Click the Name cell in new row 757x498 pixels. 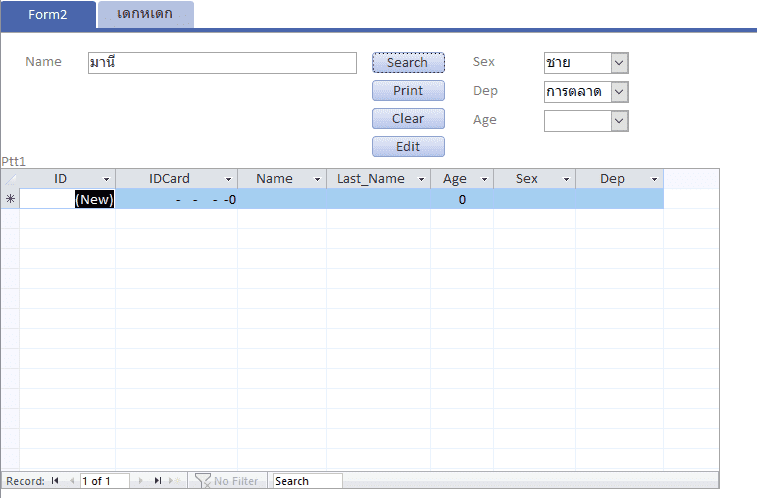point(282,199)
